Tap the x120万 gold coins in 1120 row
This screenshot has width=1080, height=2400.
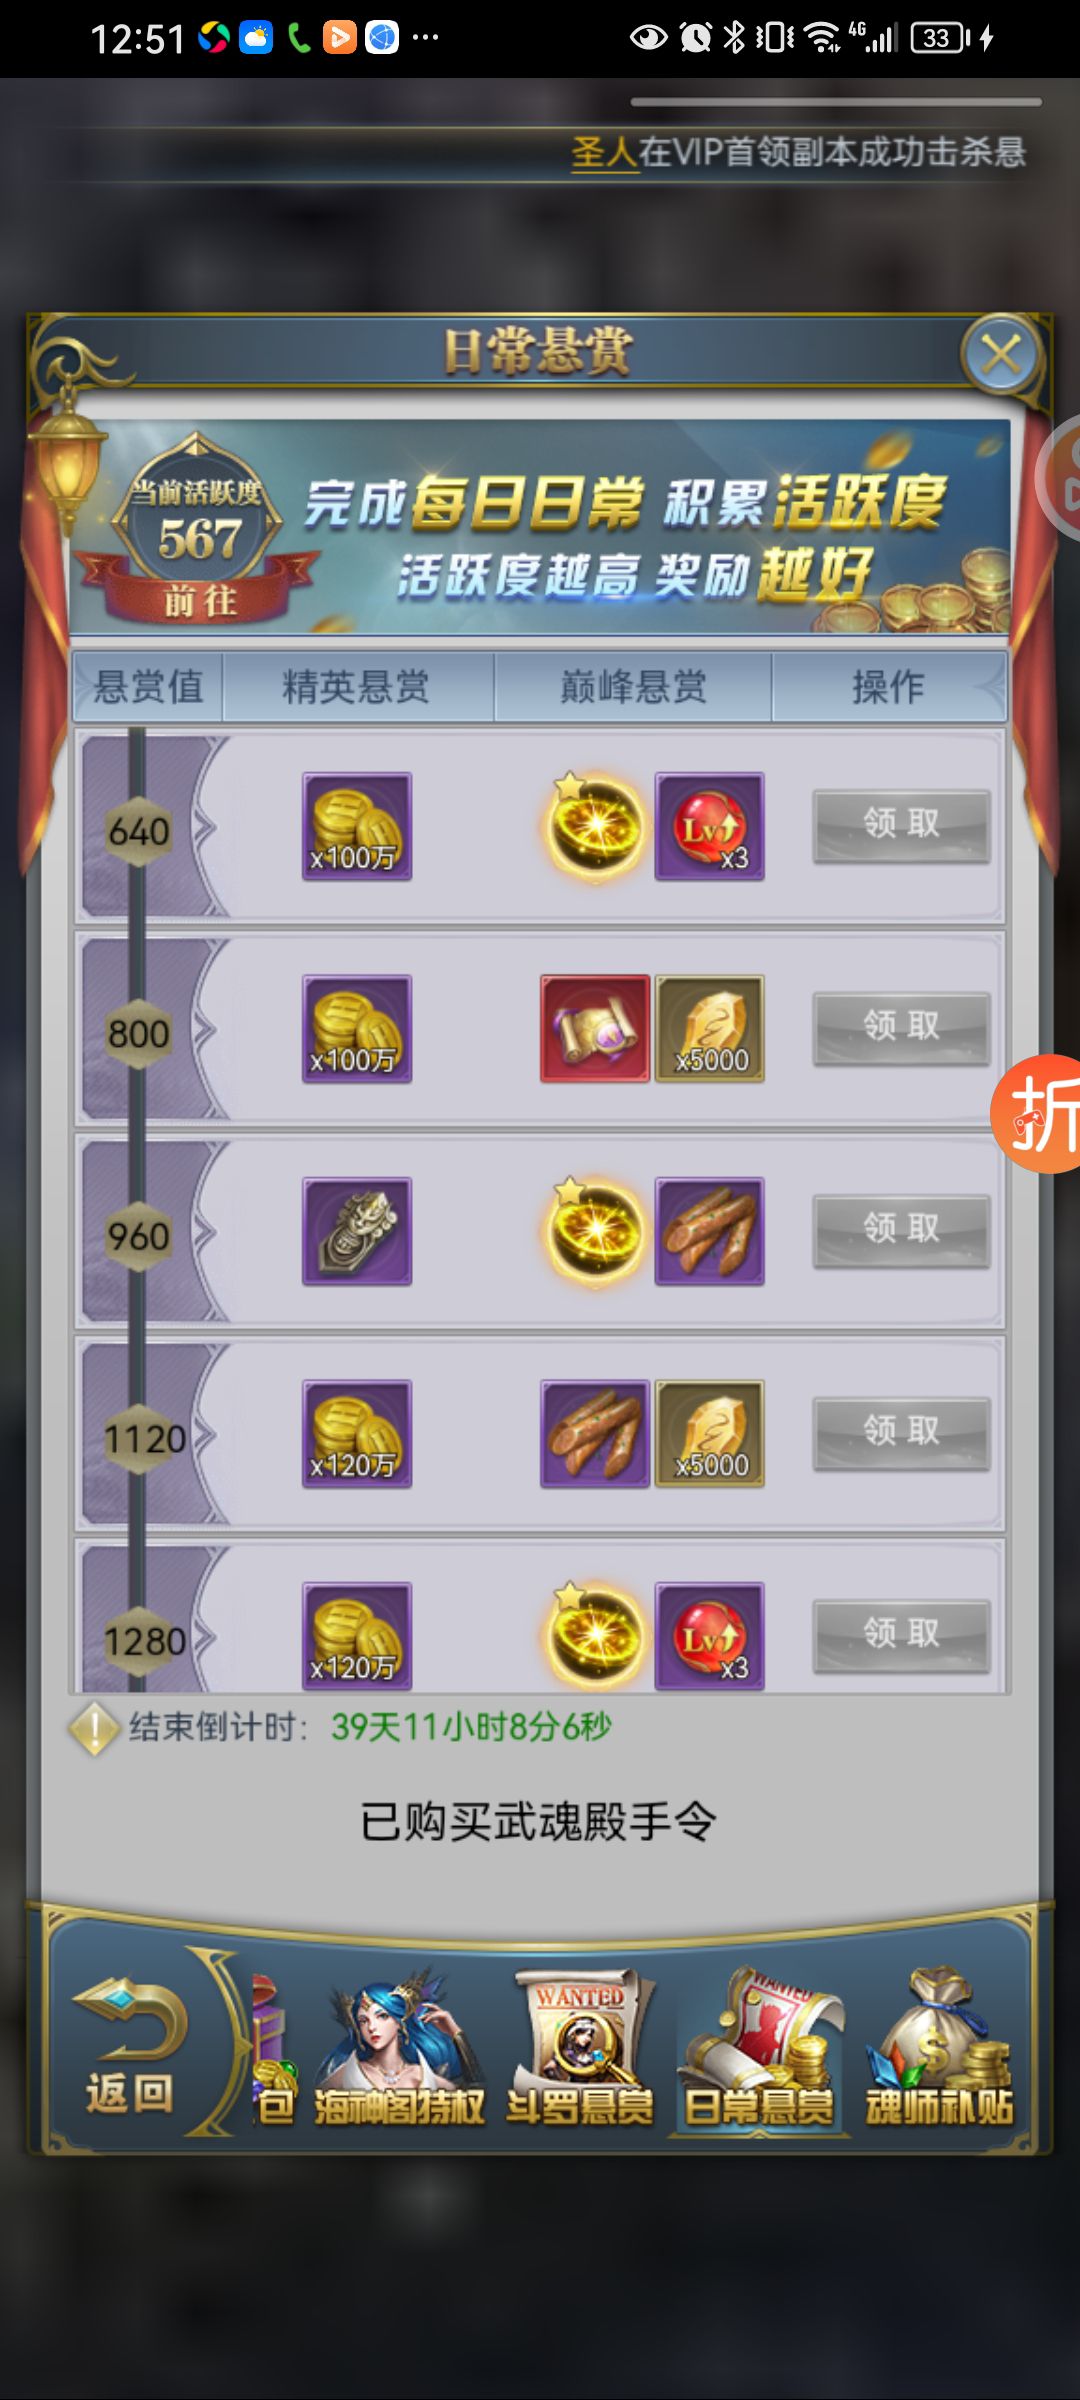tap(357, 1433)
